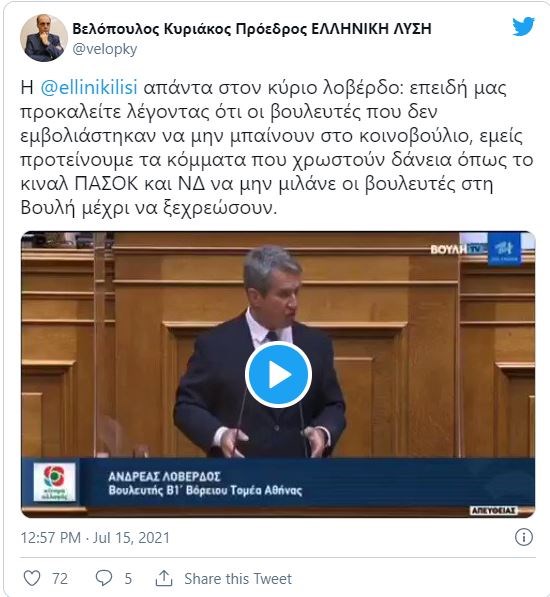Click the Twitter bird logo
The image size is (550, 597).
pyautogui.click(x=523, y=27)
